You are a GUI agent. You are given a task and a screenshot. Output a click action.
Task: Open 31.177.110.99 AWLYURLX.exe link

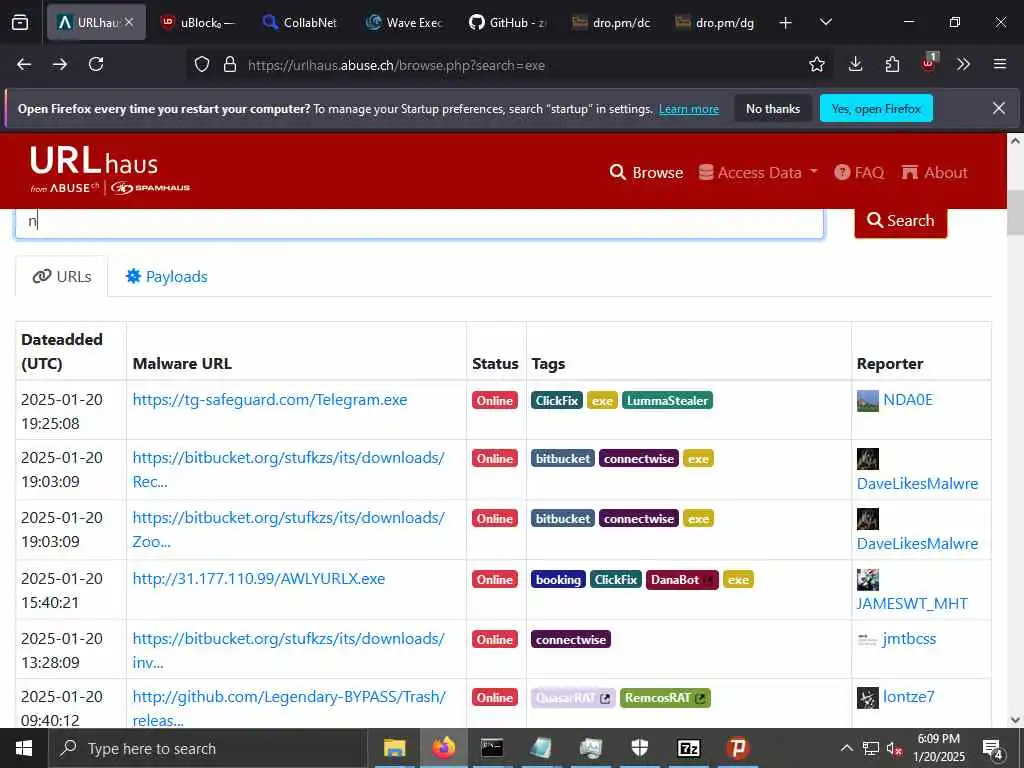click(x=259, y=579)
